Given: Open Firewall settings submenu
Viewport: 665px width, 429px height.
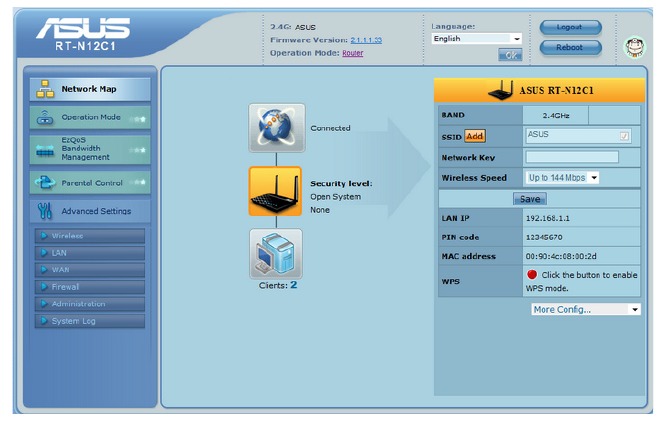Looking at the screenshot, I should click(x=90, y=287).
